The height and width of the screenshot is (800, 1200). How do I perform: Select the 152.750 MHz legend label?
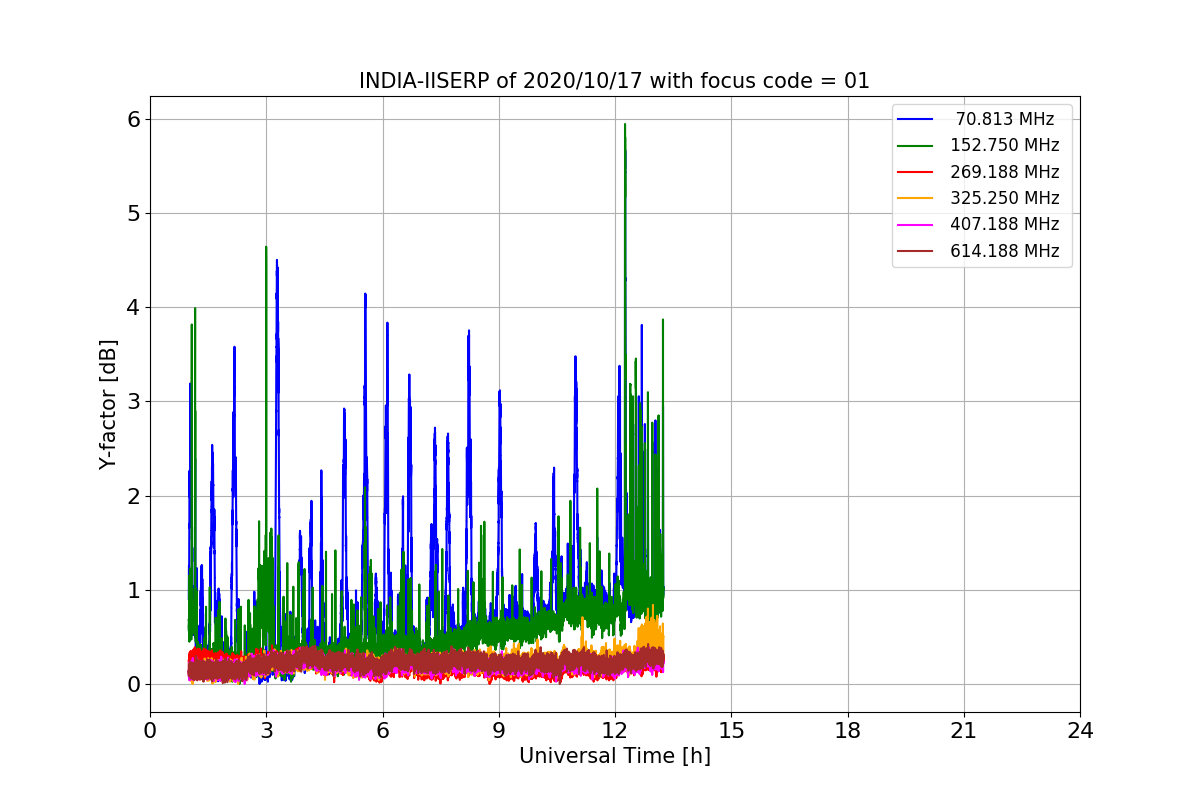click(1005, 146)
